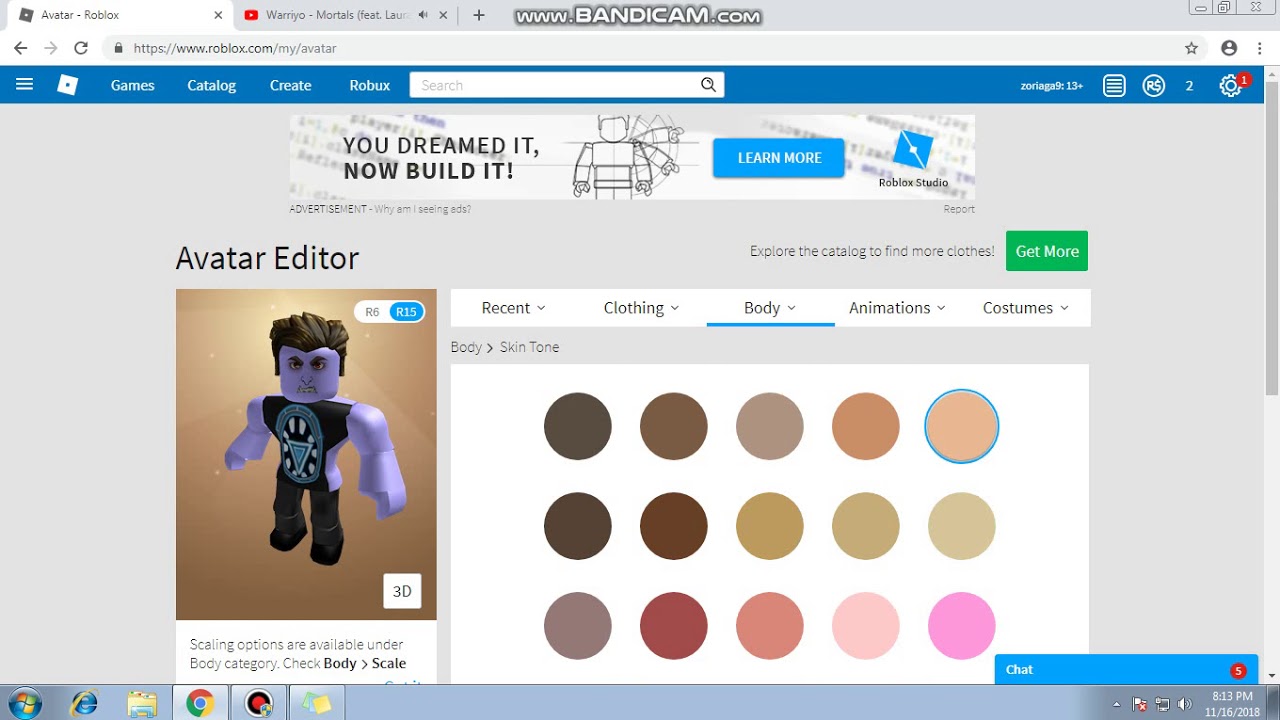
Task: Click the Windows Start button
Action: [x=24, y=703]
